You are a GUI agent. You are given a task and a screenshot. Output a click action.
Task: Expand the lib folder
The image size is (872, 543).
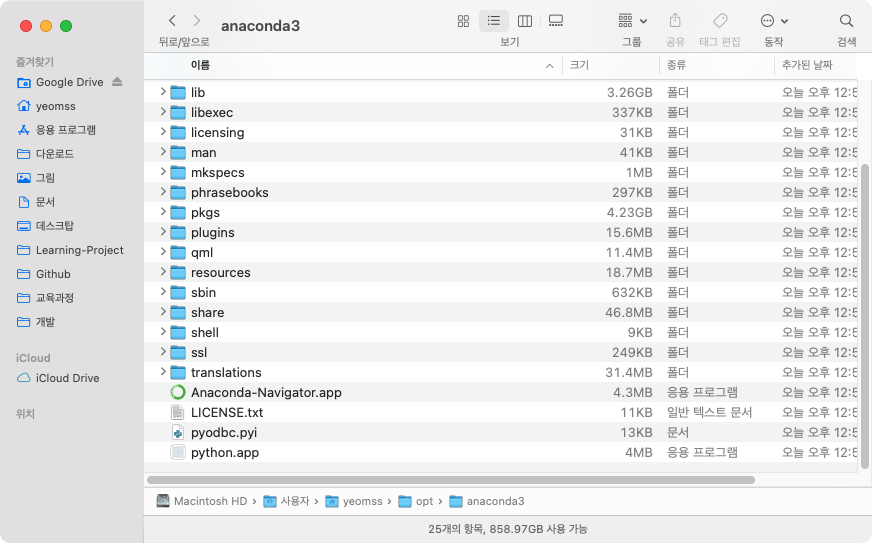click(x=163, y=92)
